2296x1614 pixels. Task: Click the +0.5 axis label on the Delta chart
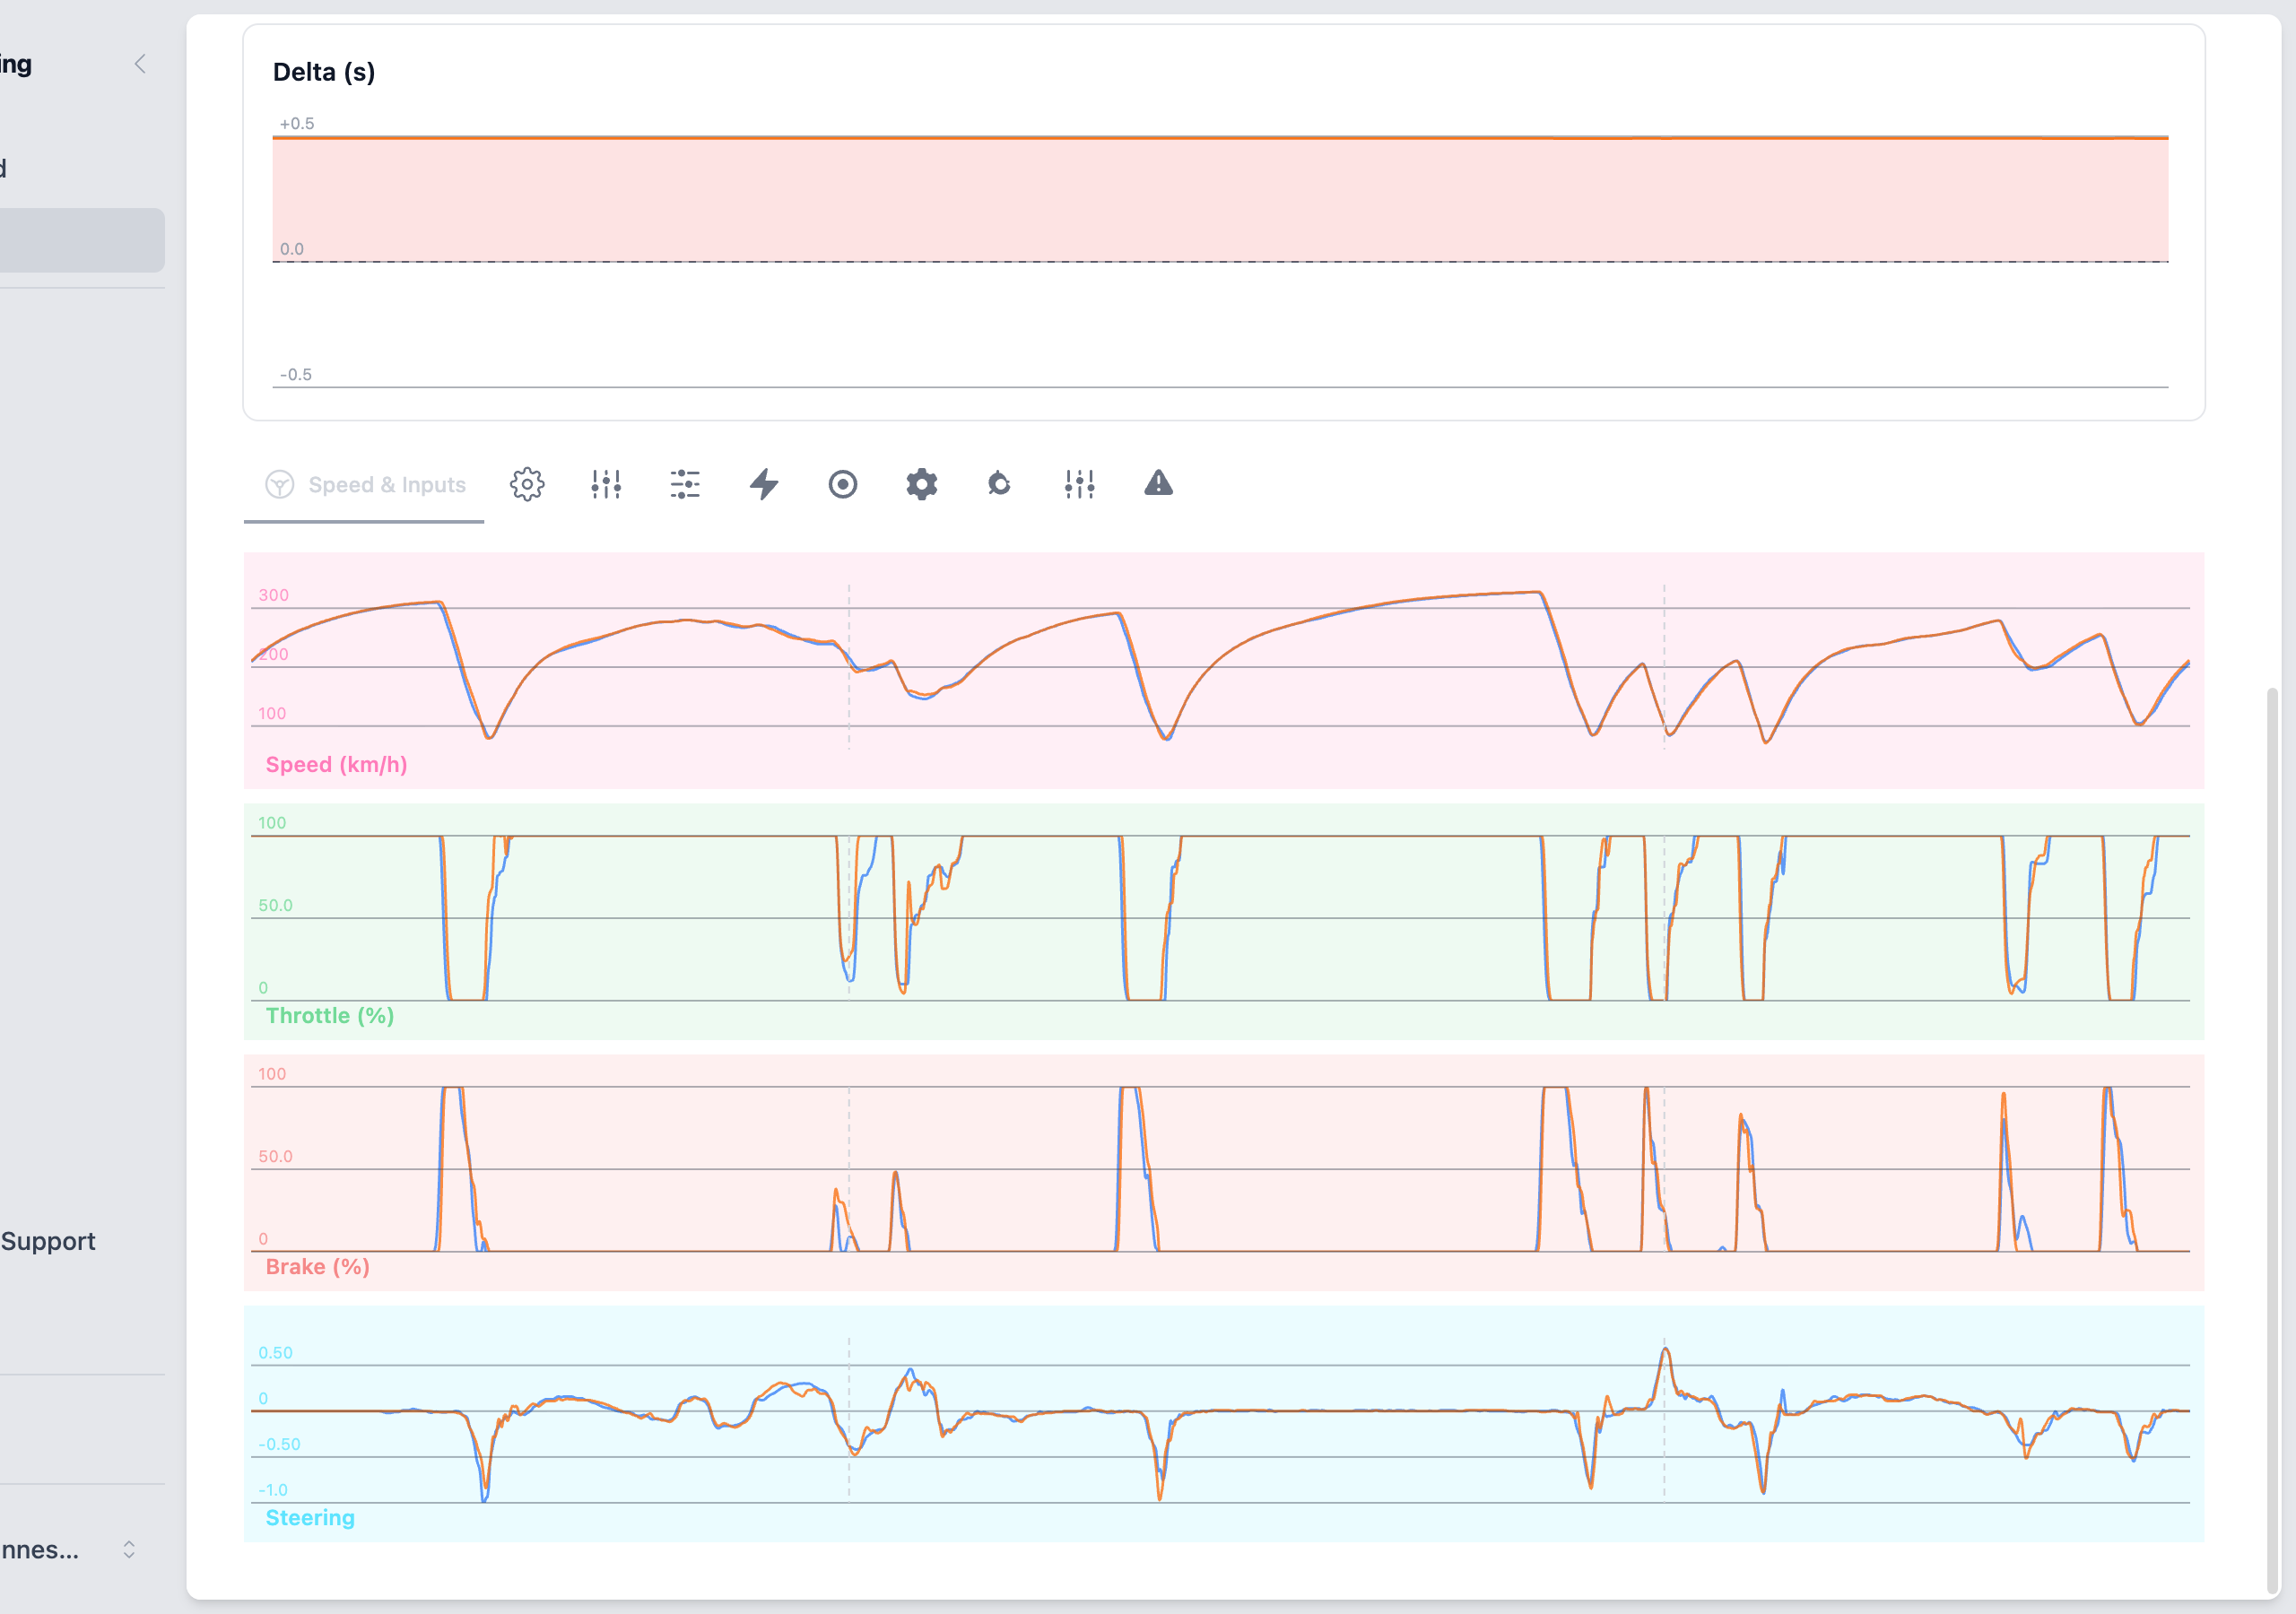296,124
